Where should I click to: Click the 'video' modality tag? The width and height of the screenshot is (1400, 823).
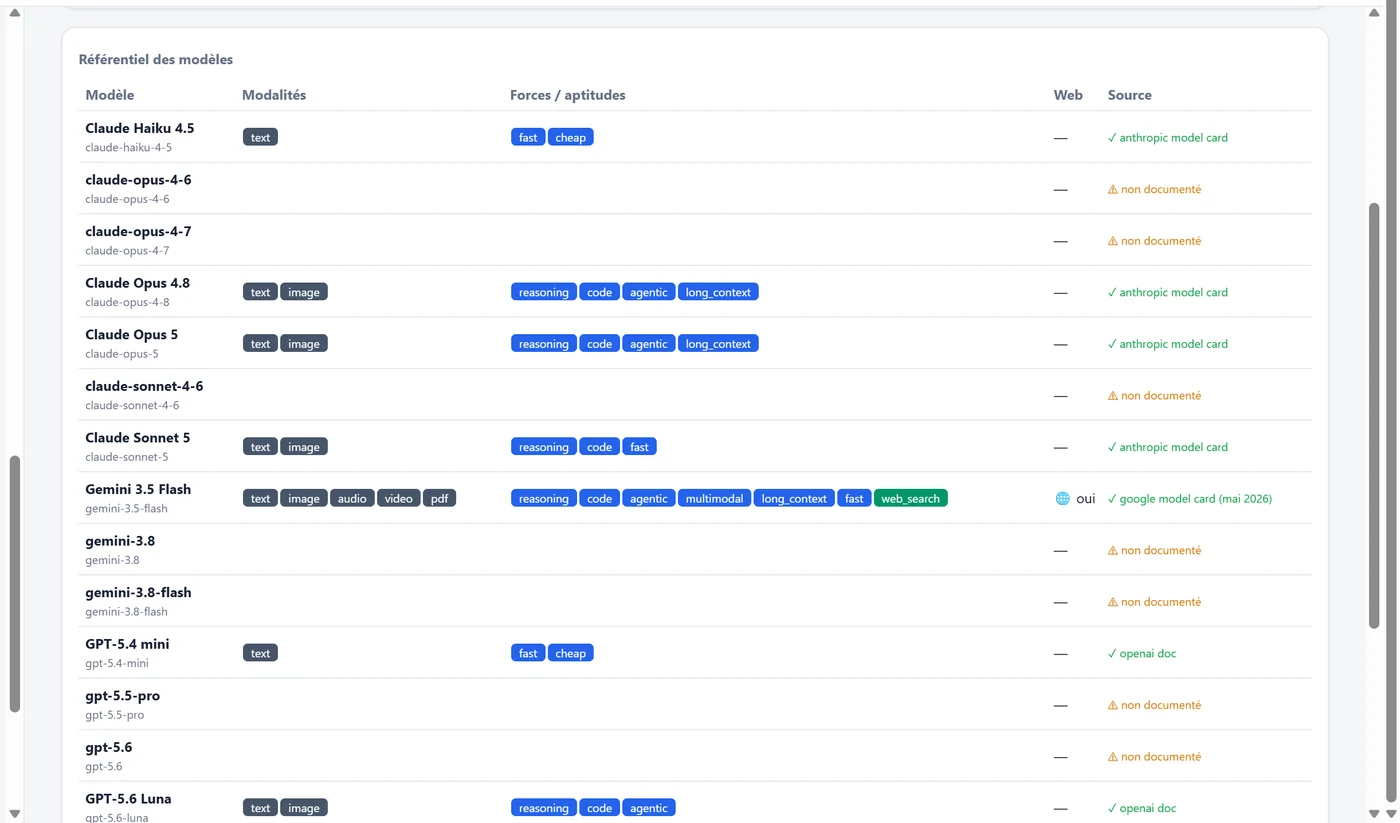(x=398, y=498)
